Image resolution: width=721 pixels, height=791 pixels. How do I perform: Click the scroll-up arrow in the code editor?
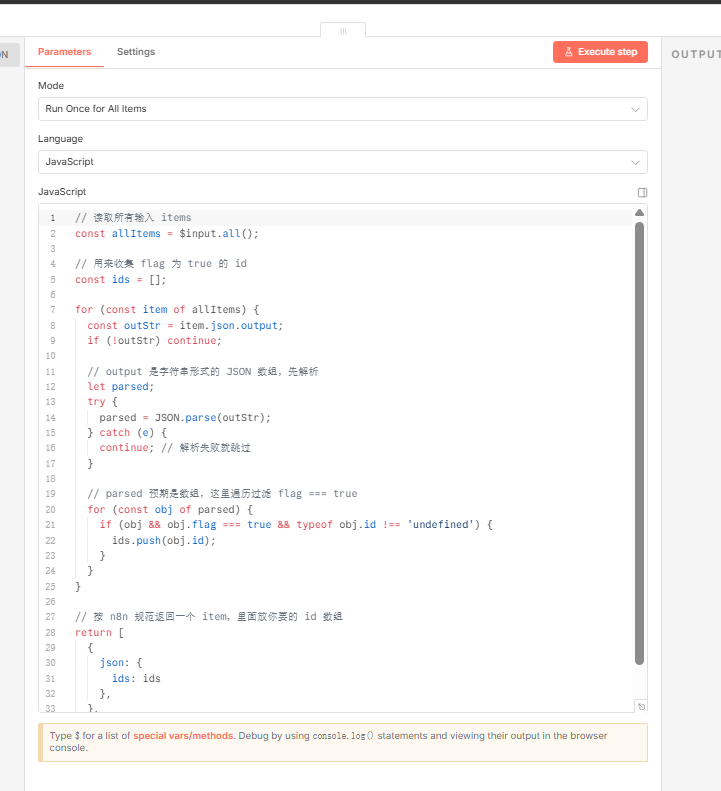pos(640,213)
